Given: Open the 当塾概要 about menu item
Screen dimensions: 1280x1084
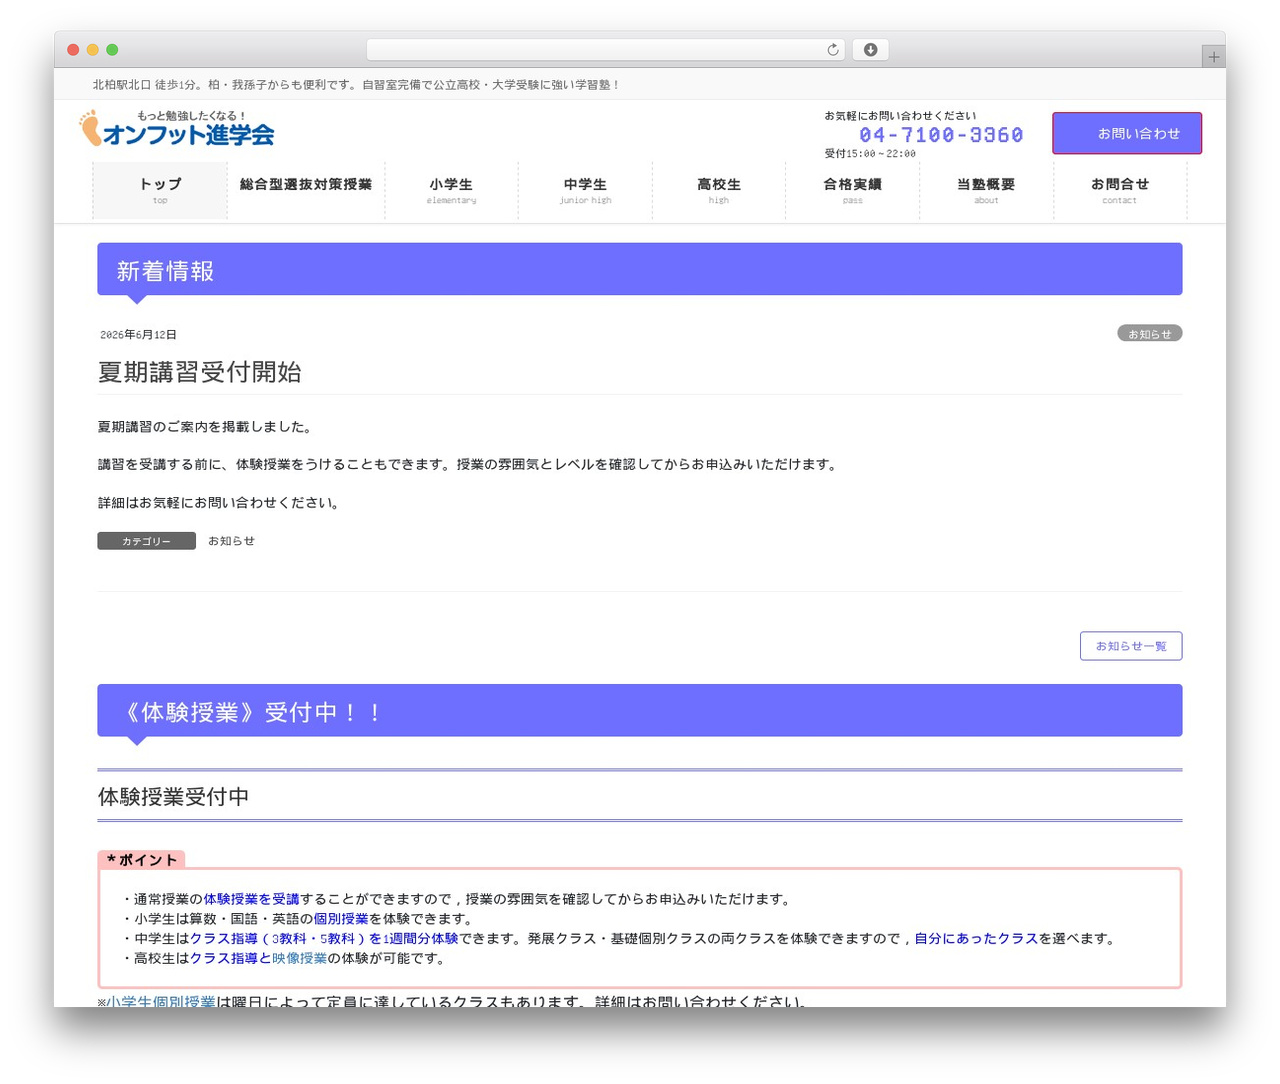Looking at the screenshot, I should point(986,190).
